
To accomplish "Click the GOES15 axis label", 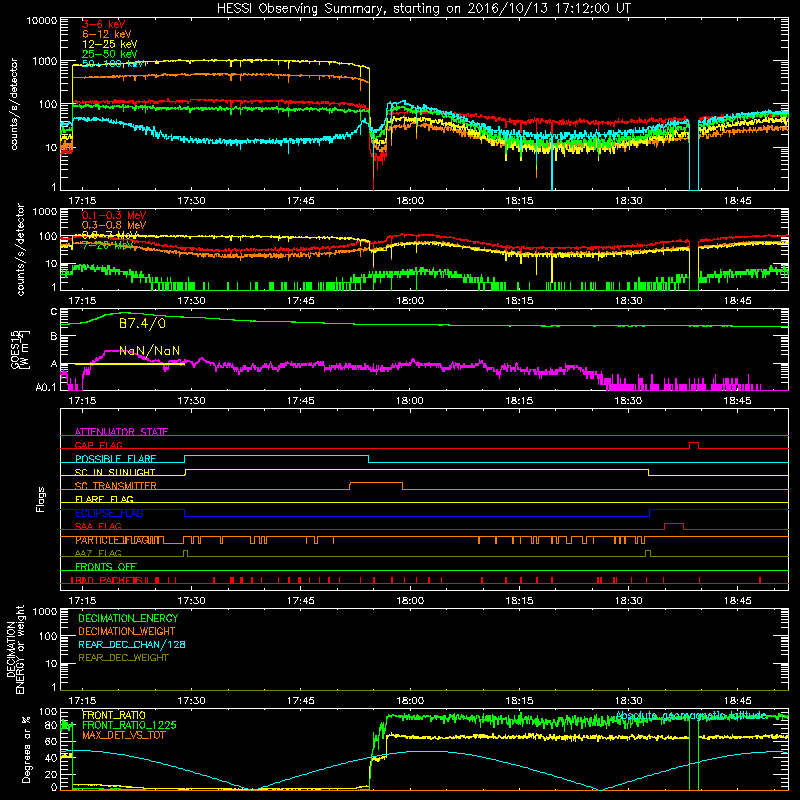I will click(15, 349).
